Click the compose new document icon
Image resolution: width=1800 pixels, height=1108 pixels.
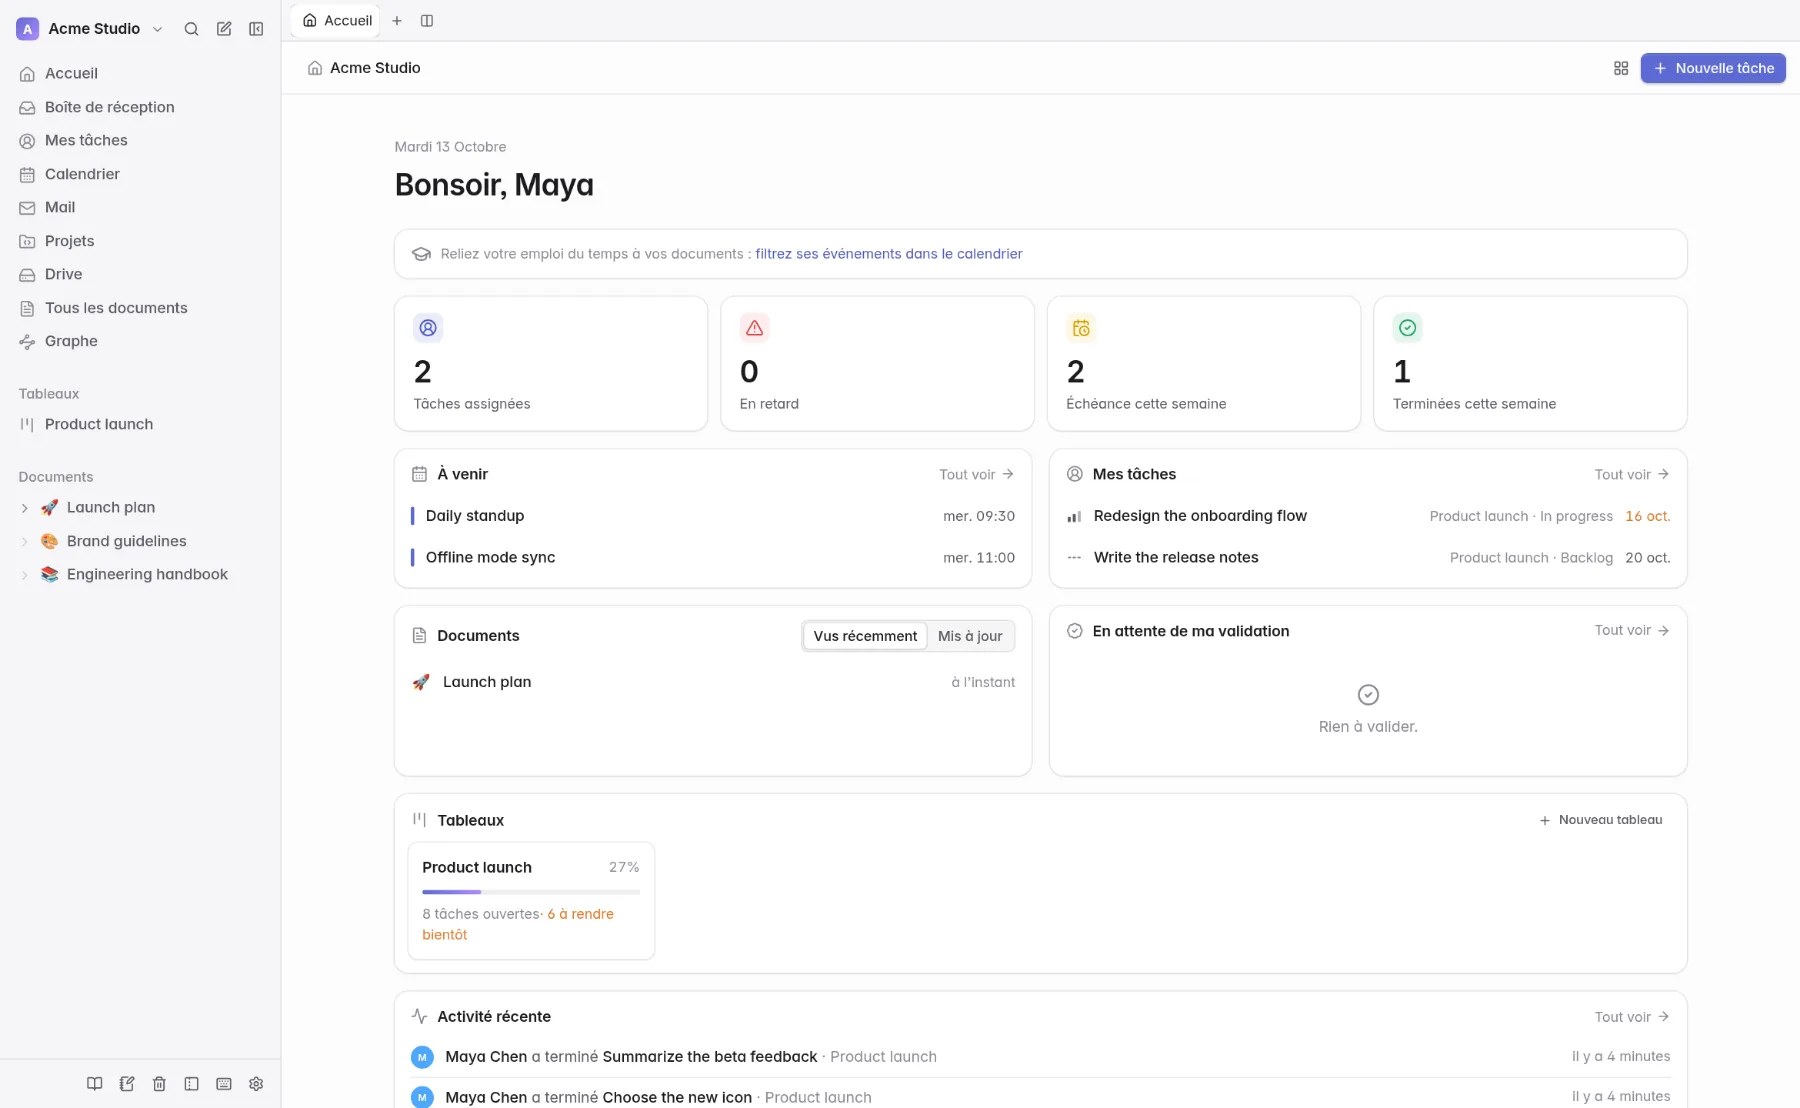[x=224, y=29]
